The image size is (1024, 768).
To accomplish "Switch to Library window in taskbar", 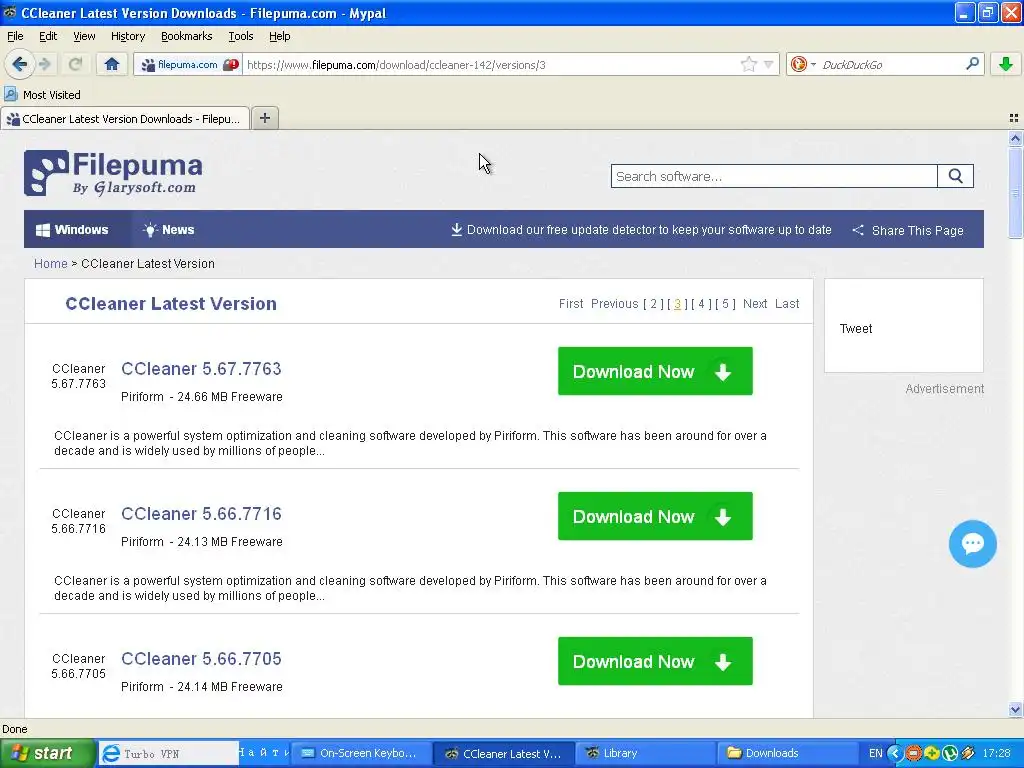I will [x=644, y=754].
